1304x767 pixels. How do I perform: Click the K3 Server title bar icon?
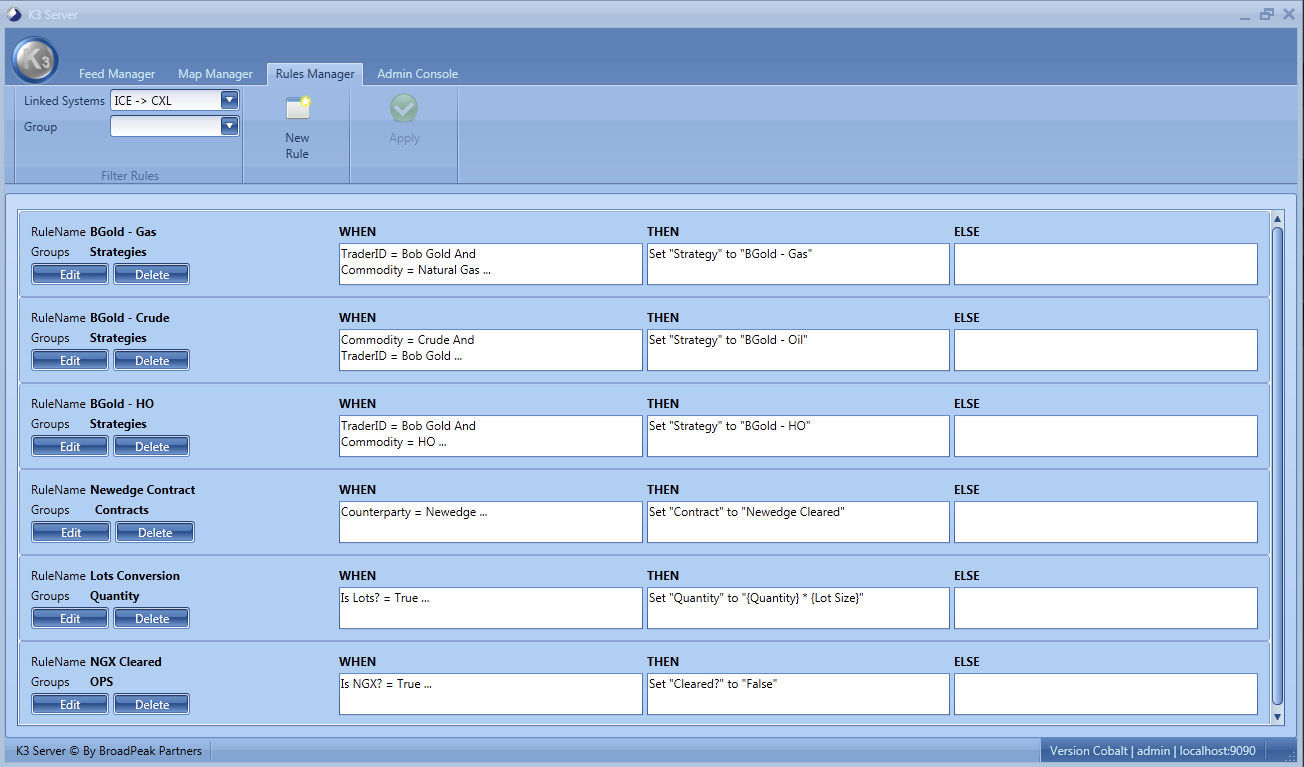(14, 14)
